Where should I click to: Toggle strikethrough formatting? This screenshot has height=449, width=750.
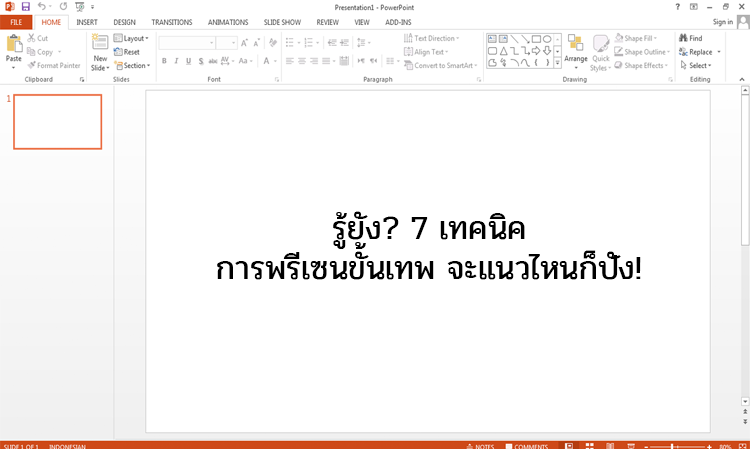coord(213,61)
